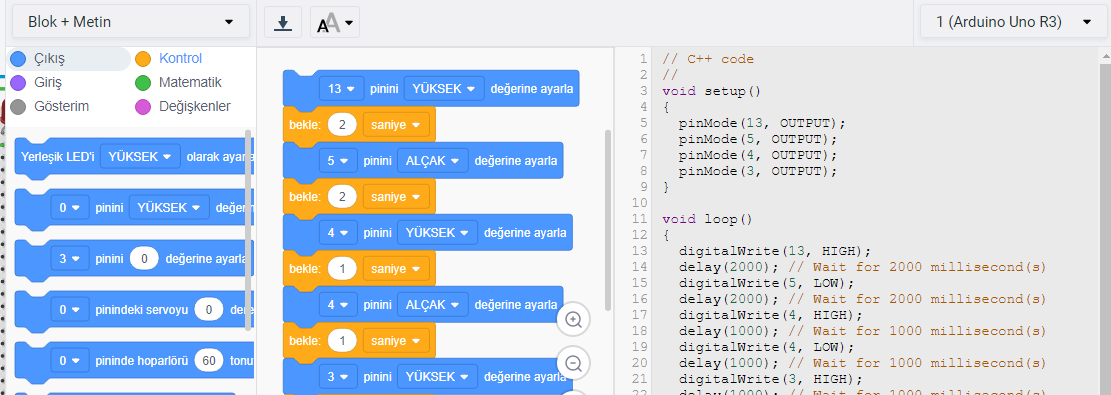Open saniye dropdown on first bekle block
The width and height of the screenshot is (1111, 395).
[396, 126]
